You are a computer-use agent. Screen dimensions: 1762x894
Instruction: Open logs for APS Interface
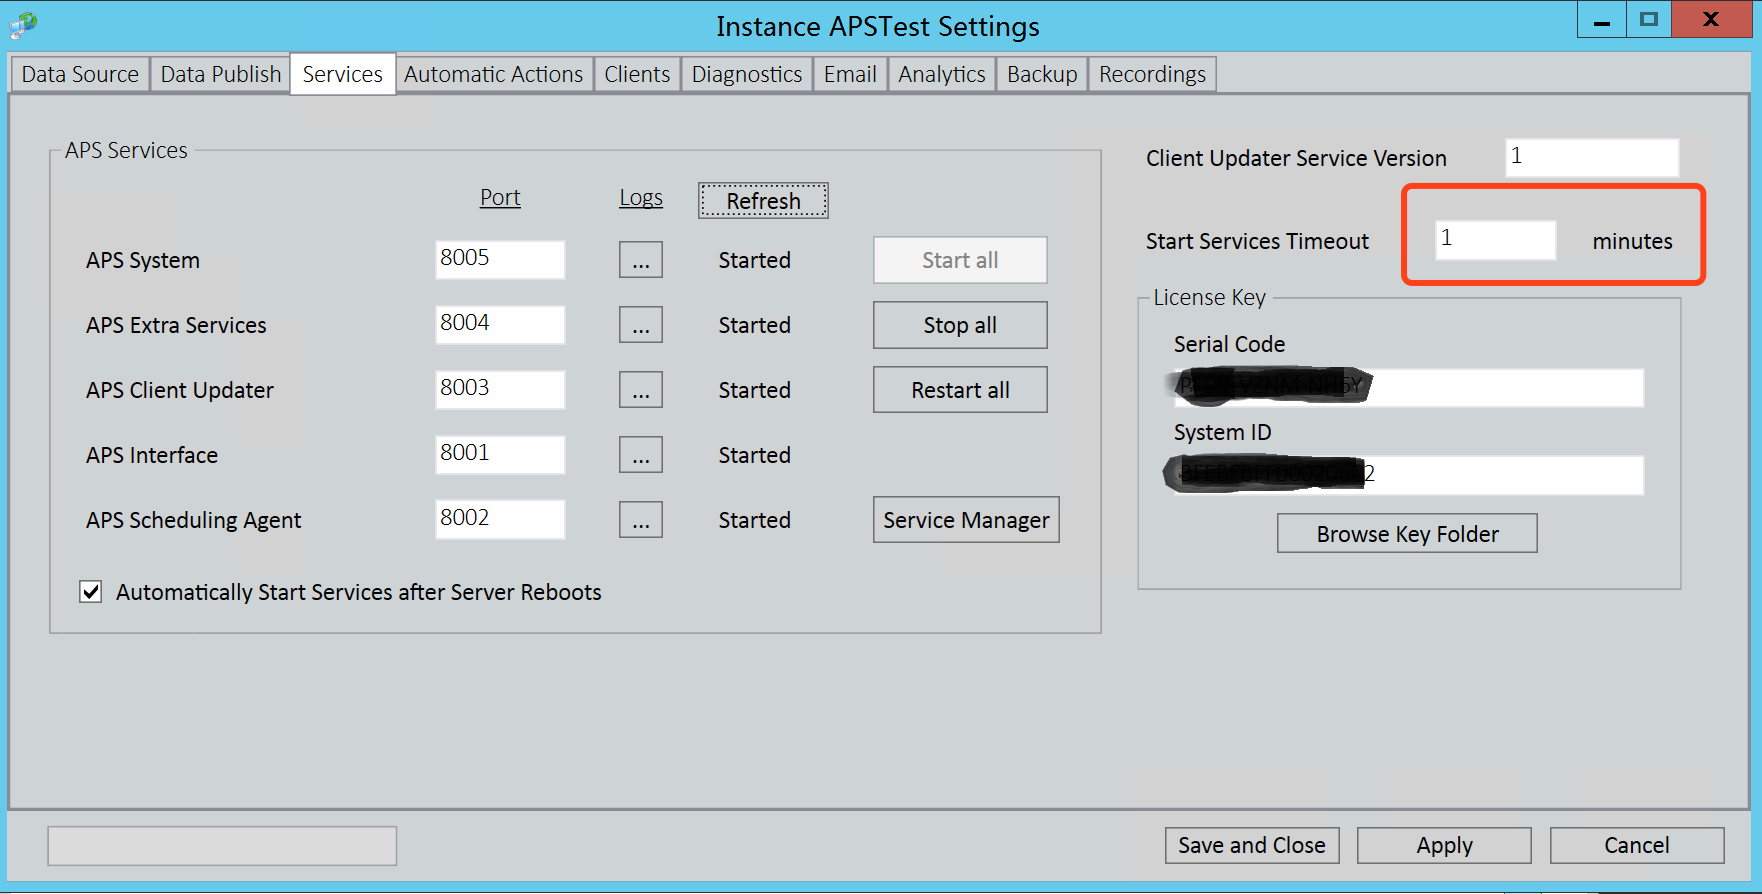[640, 455]
